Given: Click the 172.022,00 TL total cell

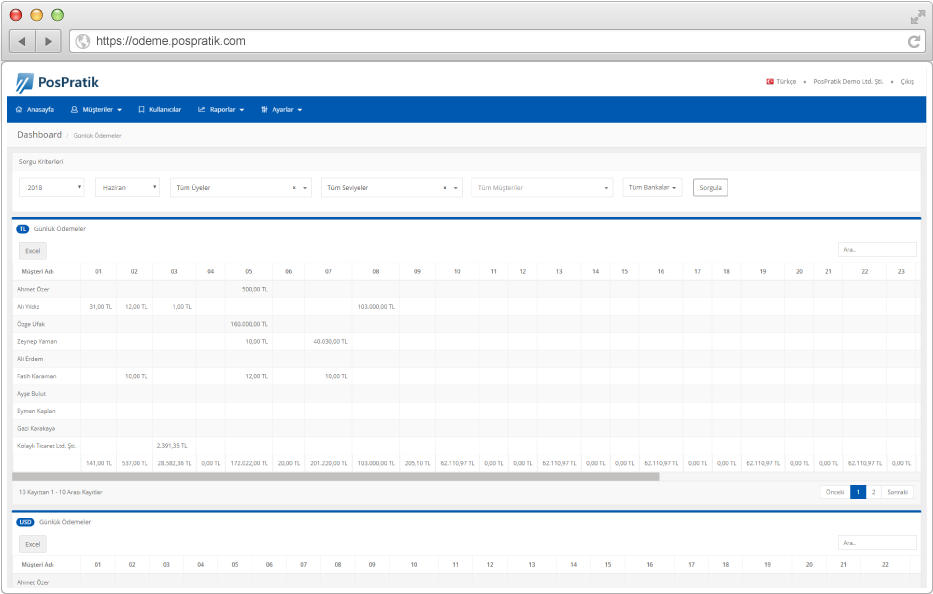Looking at the screenshot, I should click(x=249, y=463).
